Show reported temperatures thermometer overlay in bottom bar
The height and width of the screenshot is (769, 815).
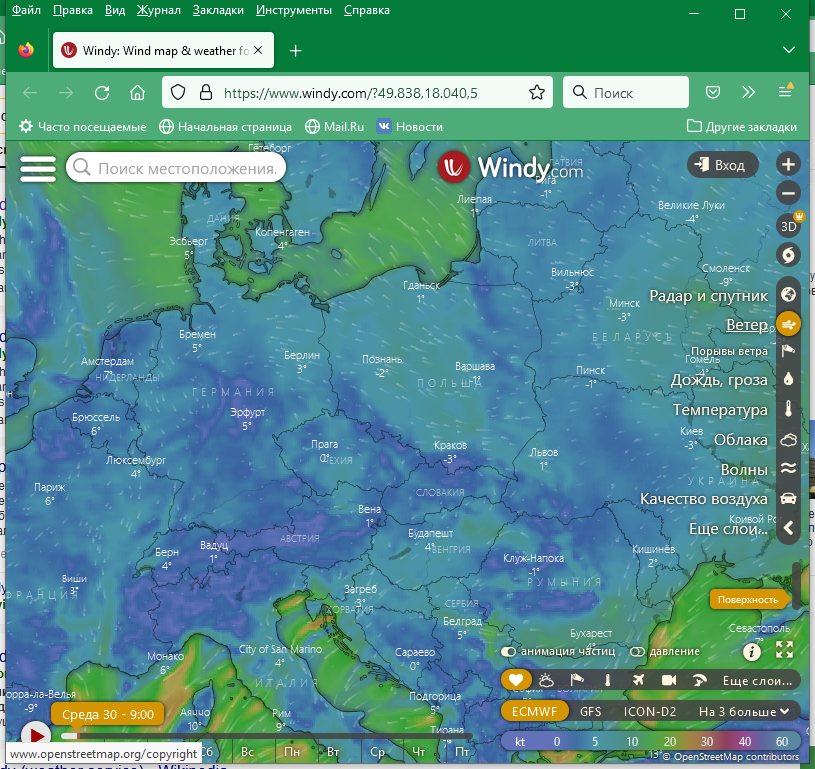point(607,680)
